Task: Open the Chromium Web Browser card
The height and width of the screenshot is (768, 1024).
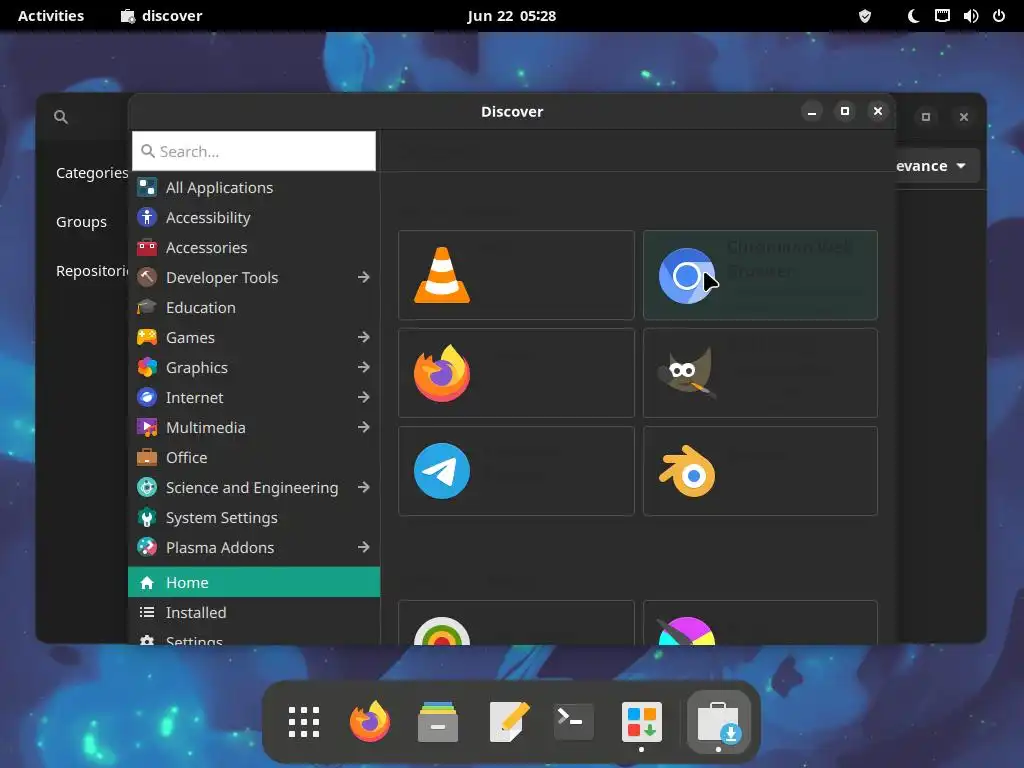Action: pyautogui.click(x=760, y=275)
